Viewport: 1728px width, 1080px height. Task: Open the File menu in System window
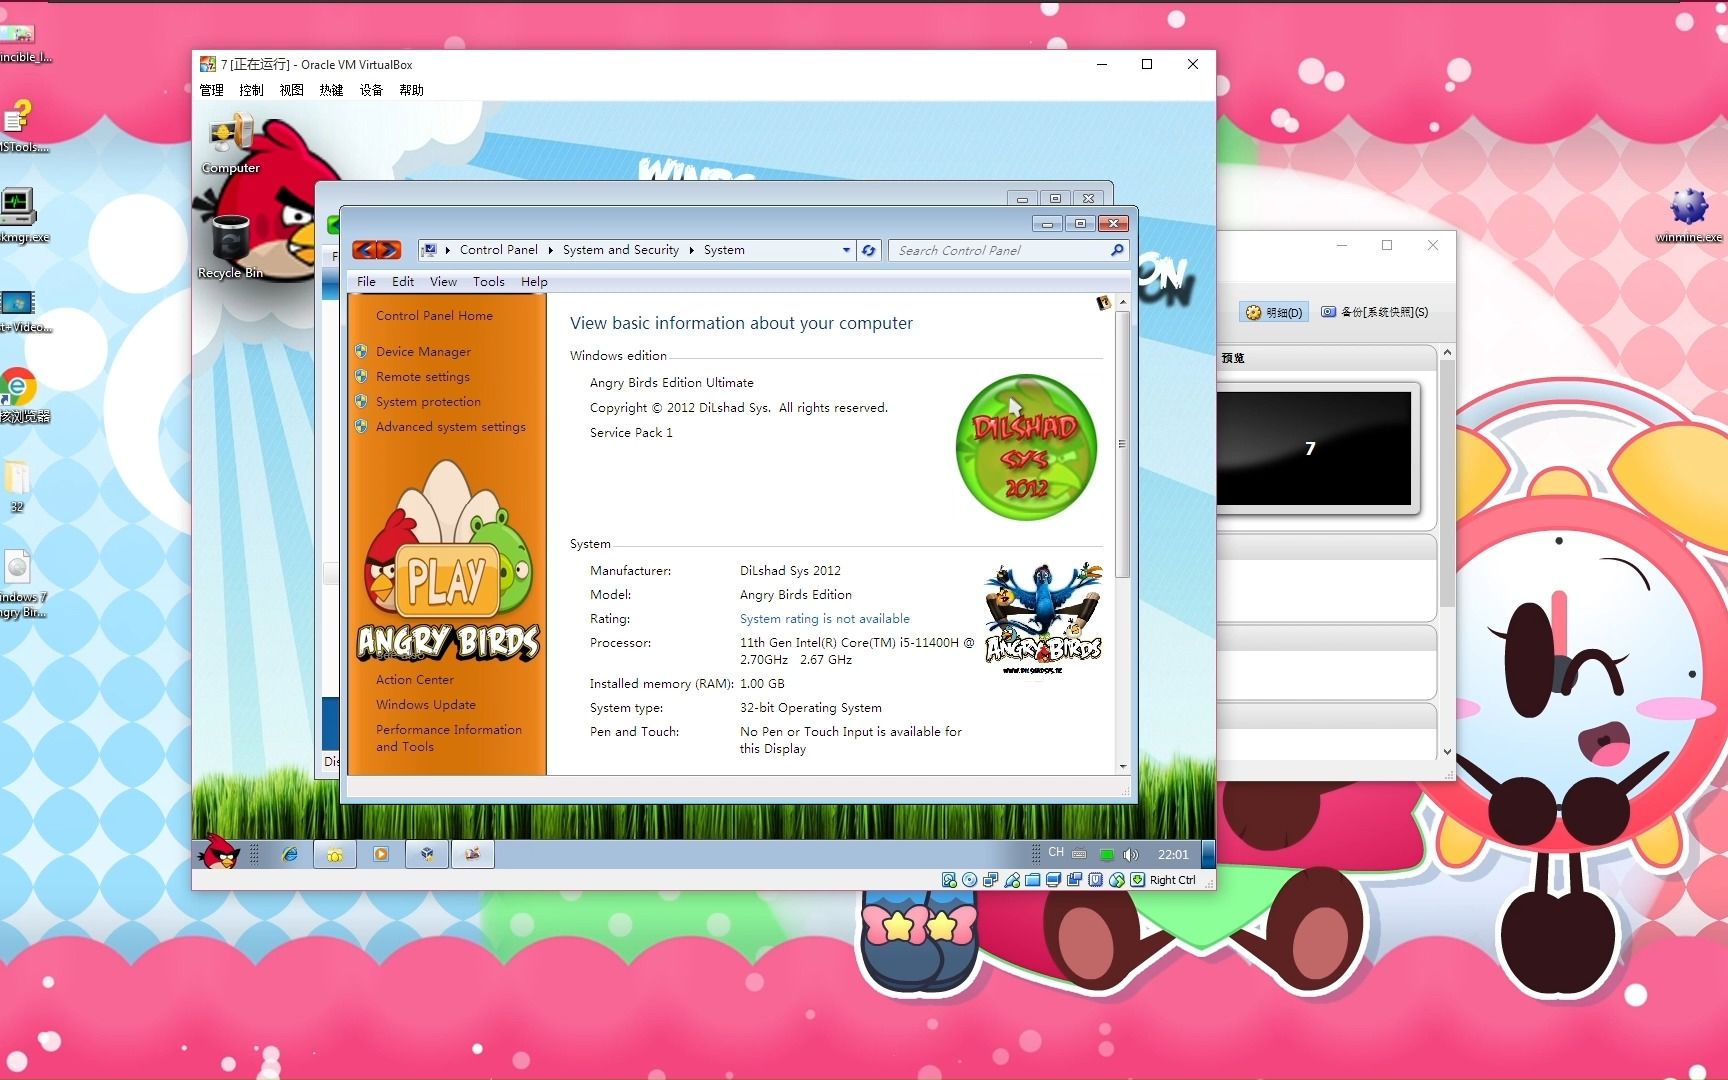click(366, 282)
